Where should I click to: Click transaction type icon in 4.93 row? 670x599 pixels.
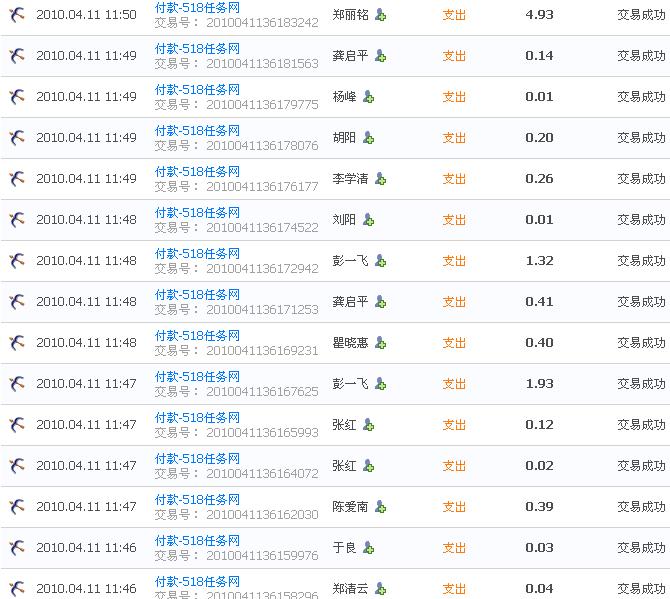coord(17,15)
